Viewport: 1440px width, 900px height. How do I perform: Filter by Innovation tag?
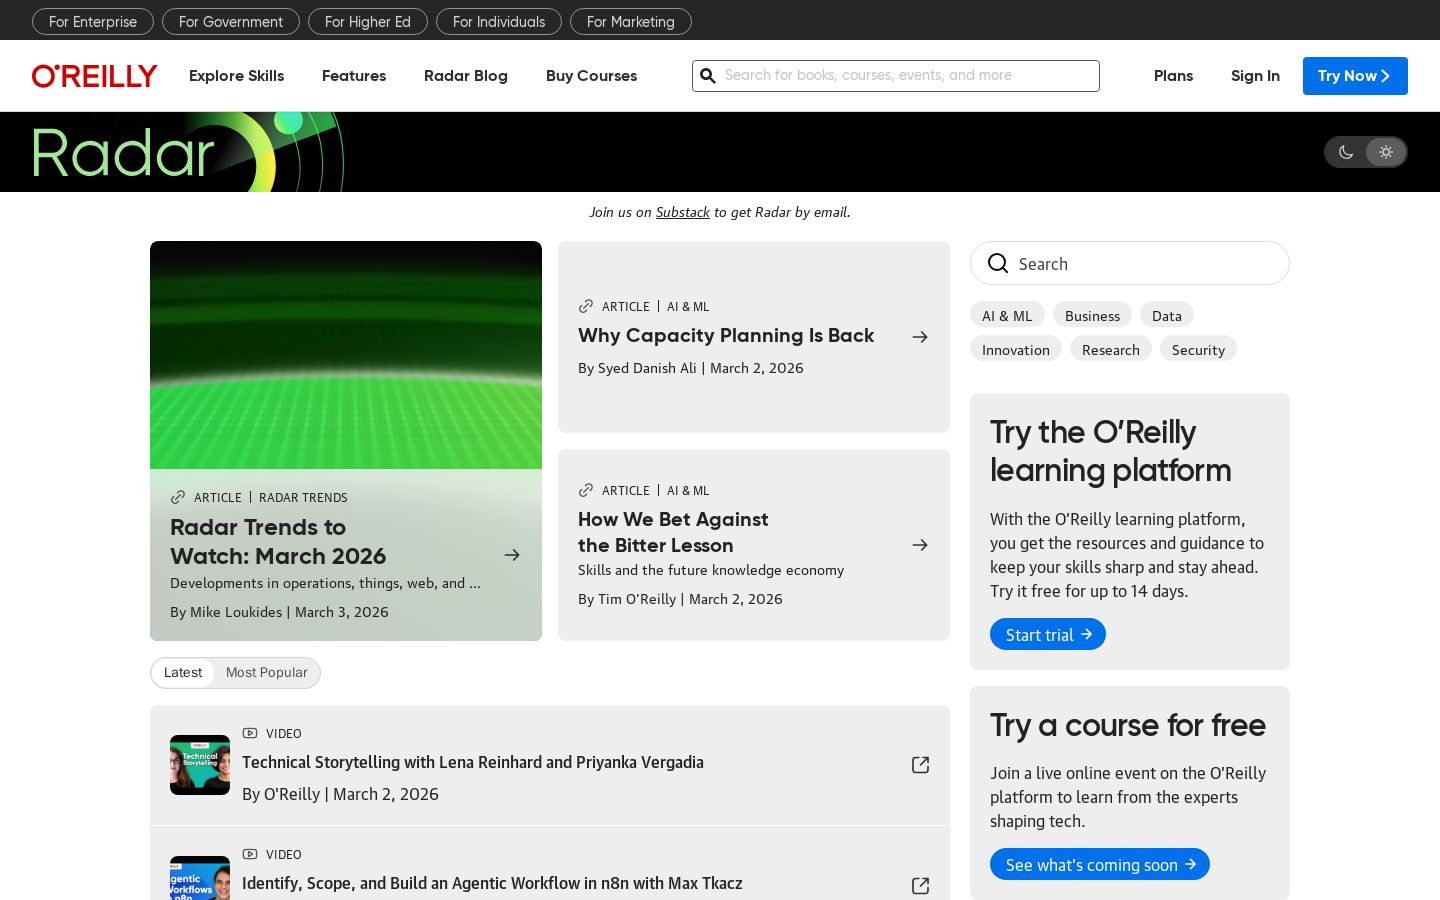(1016, 349)
